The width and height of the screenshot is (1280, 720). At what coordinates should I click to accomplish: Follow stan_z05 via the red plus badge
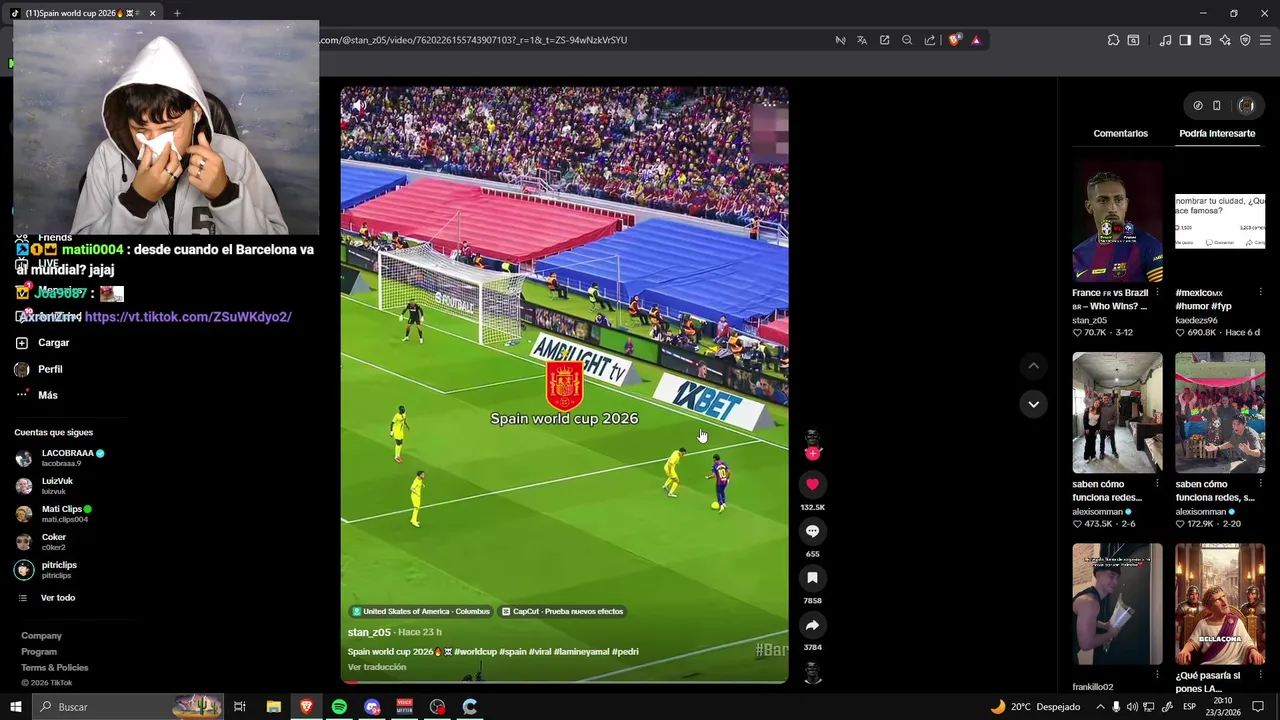coord(812,453)
